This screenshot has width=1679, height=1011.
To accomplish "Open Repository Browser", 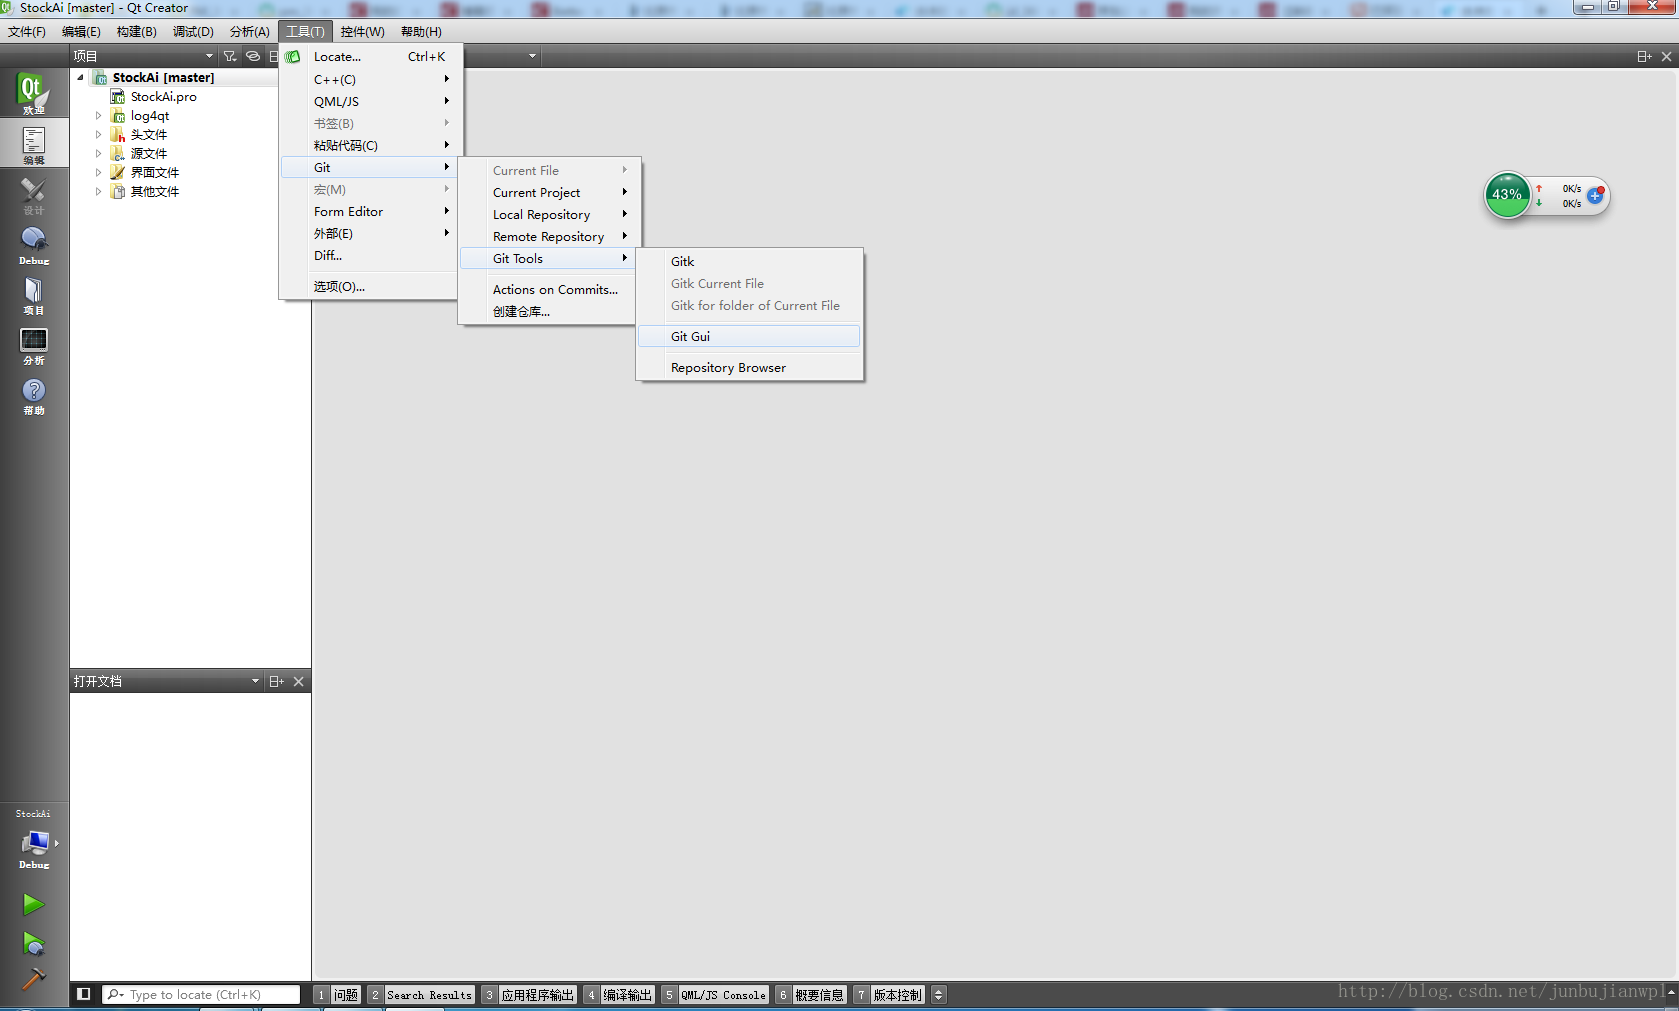I will coord(749,367).
